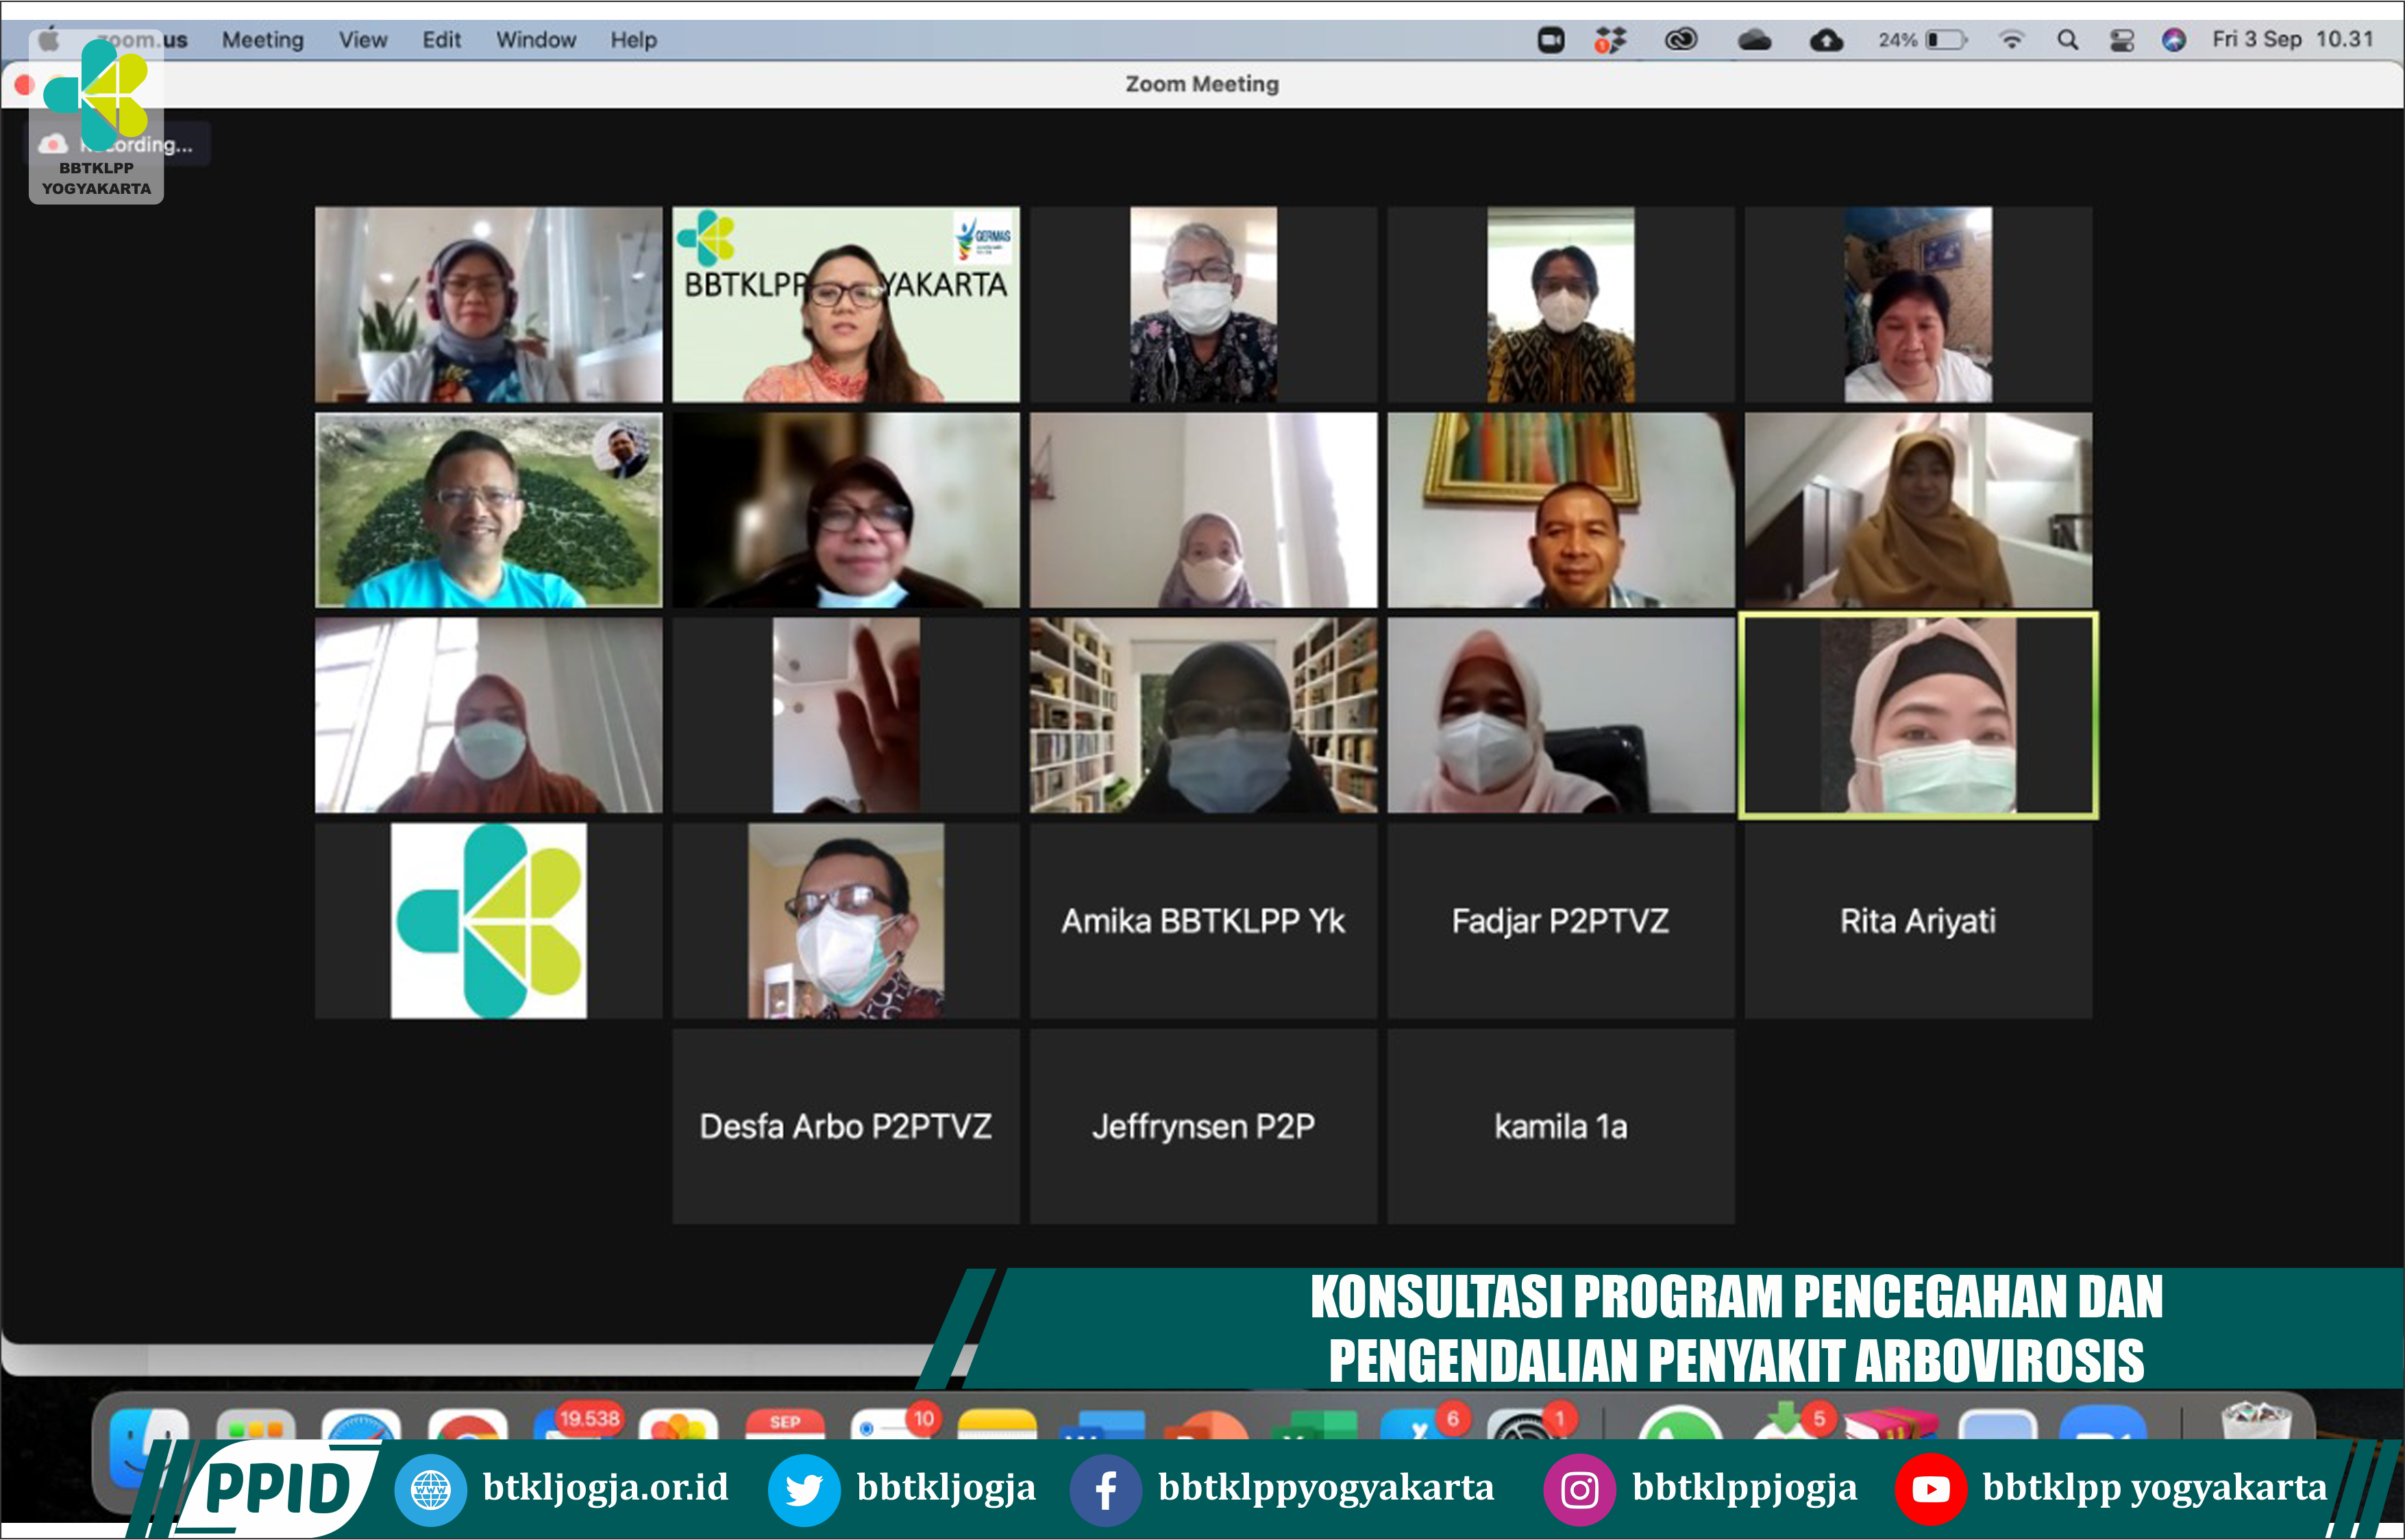Click the cloud upload arrow icon
The image size is (2405, 1540).
pyautogui.click(x=1826, y=40)
